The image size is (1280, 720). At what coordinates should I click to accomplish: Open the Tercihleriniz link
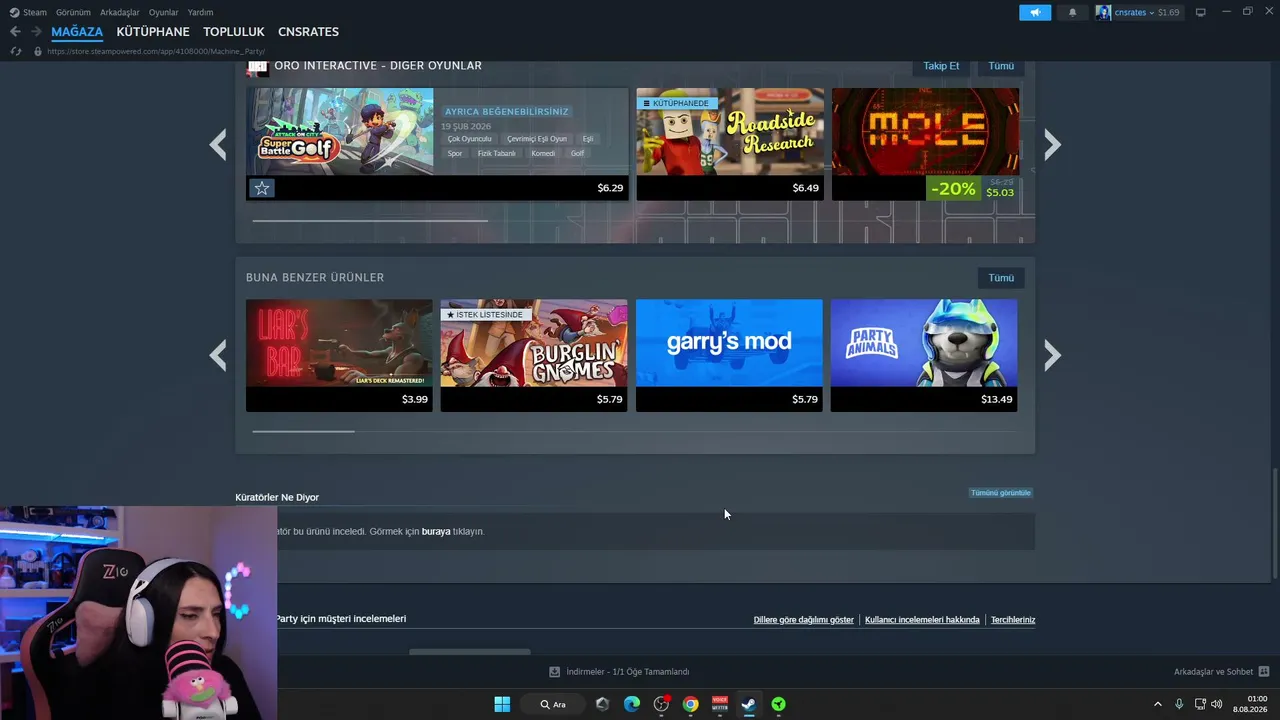pos(1013,620)
